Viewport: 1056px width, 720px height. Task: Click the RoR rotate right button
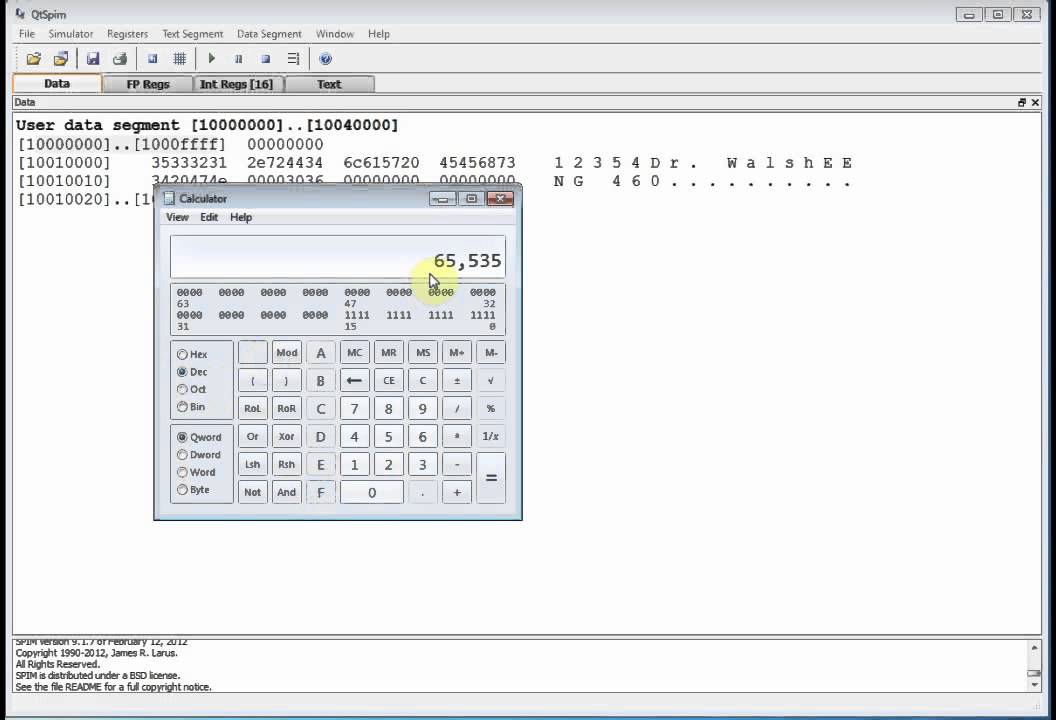point(286,408)
